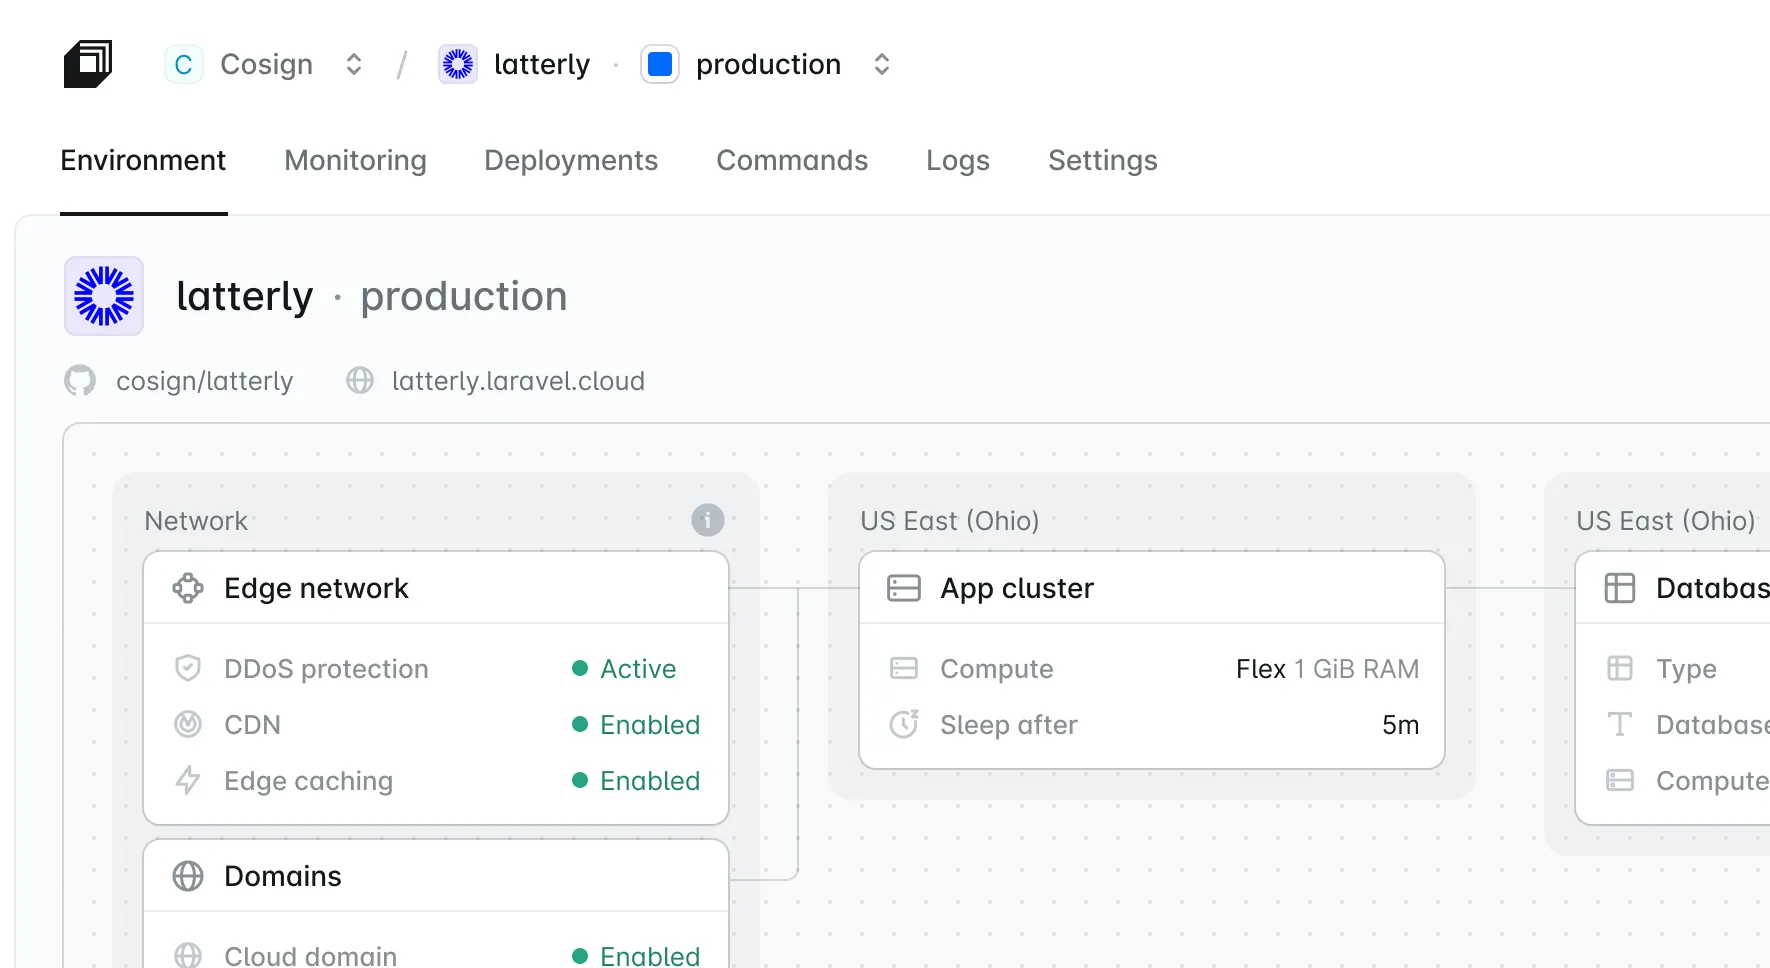Viewport: 1770px width, 968px height.
Task: Select latterly in the breadcrumb
Action: (x=542, y=64)
